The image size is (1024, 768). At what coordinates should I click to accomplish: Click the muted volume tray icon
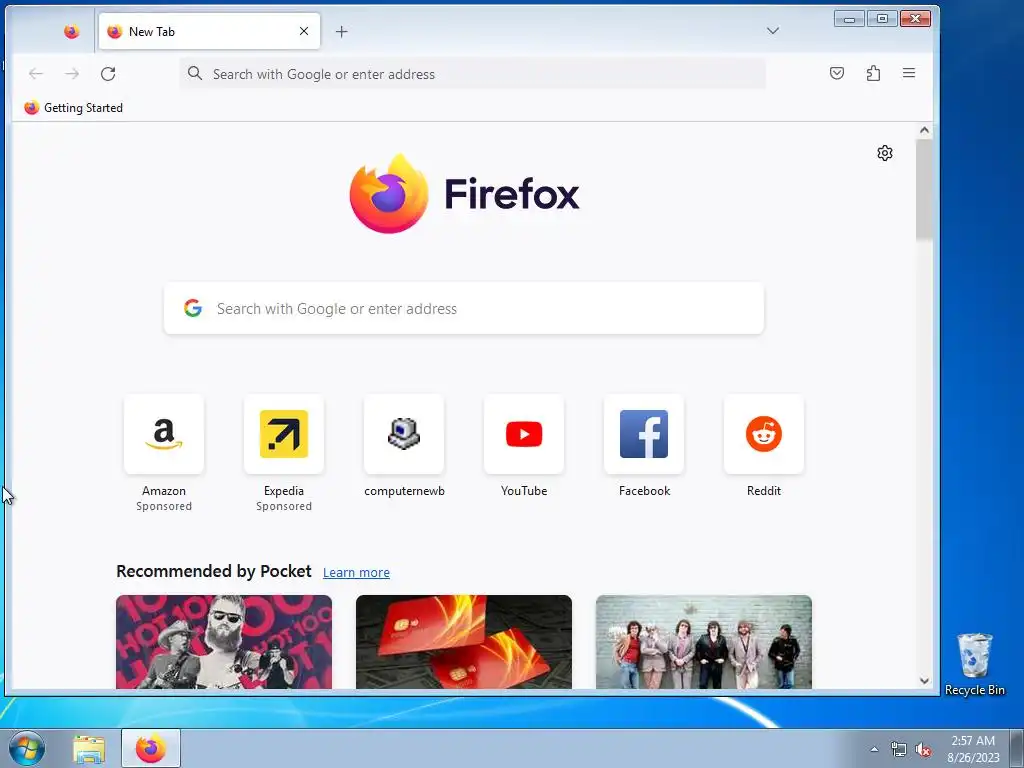pyautogui.click(x=923, y=750)
